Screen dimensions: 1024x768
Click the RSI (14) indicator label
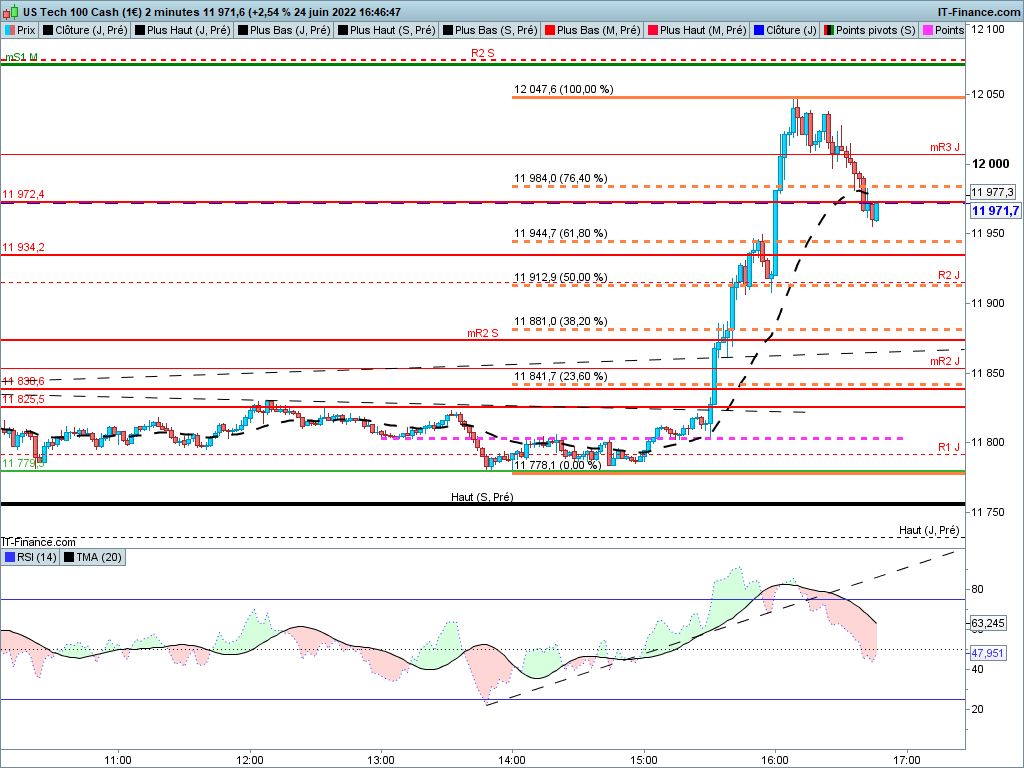(x=30, y=557)
